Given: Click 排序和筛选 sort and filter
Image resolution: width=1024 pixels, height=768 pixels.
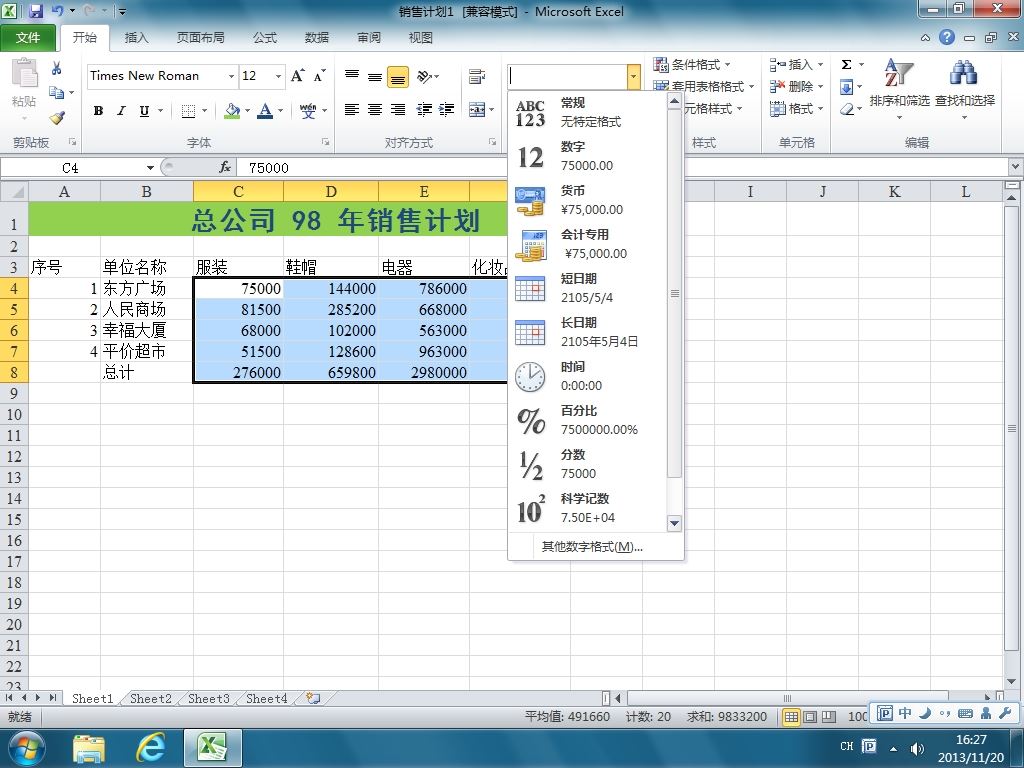Looking at the screenshot, I should point(899,89).
